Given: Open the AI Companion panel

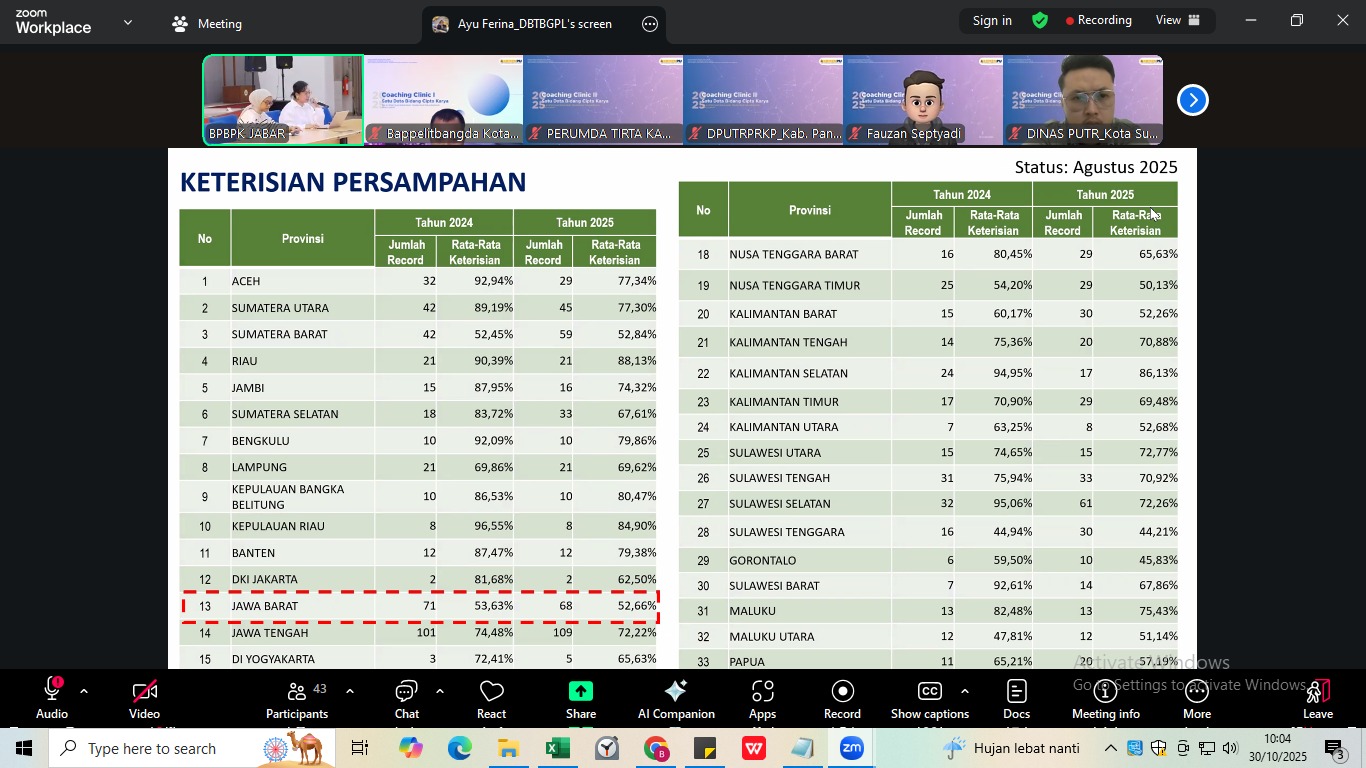Looking at the screenshot, I should coord(676,699).
